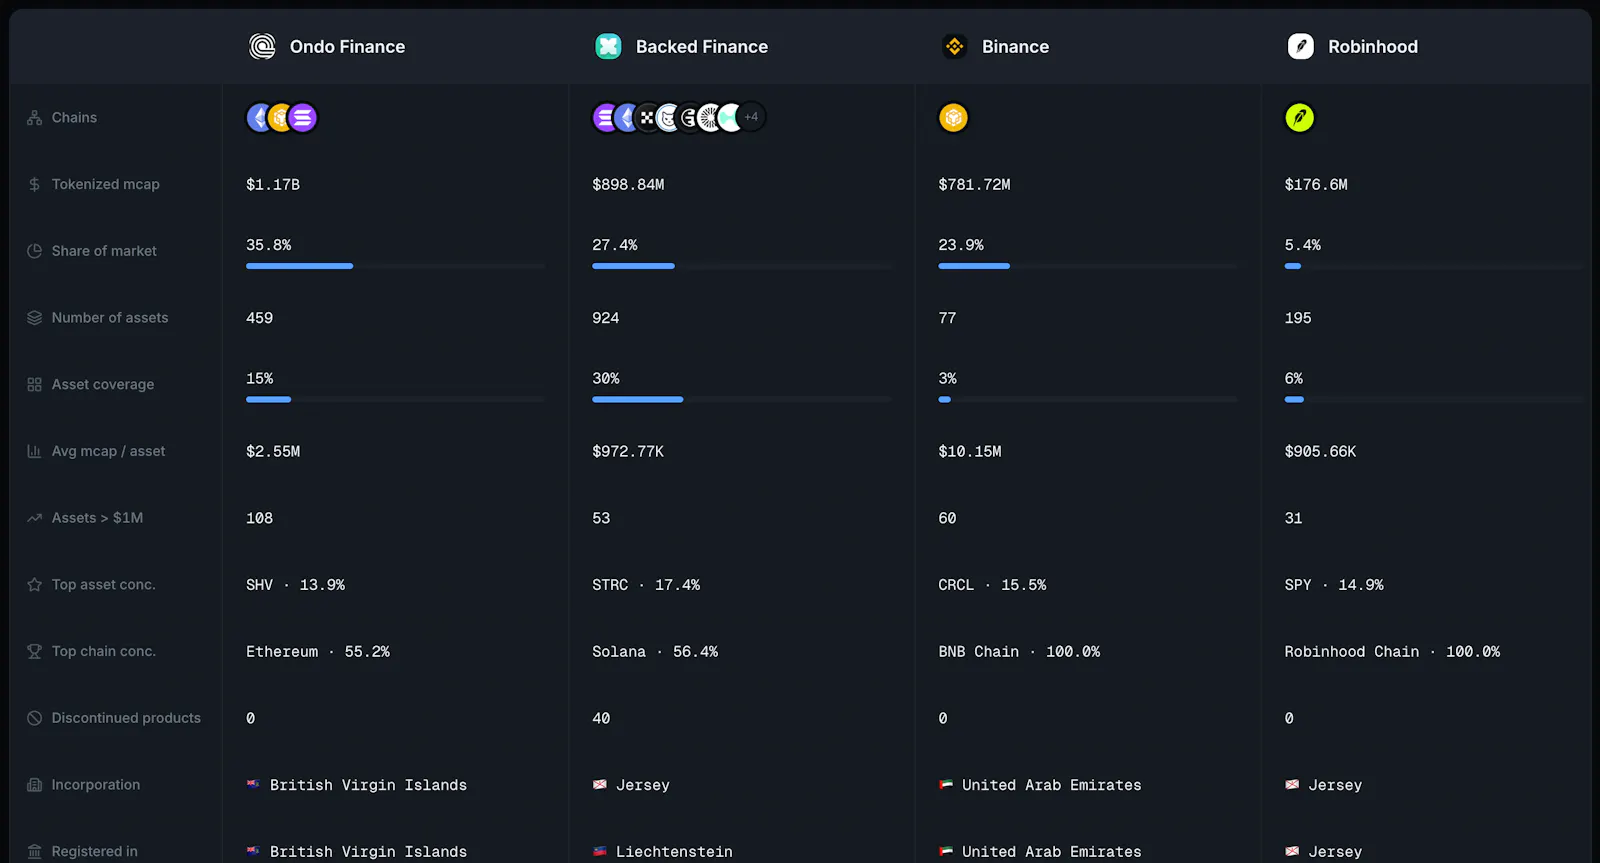Click Liechtenstein in Registered in row
1600x863 pixels.
click(x=674, y=852)
